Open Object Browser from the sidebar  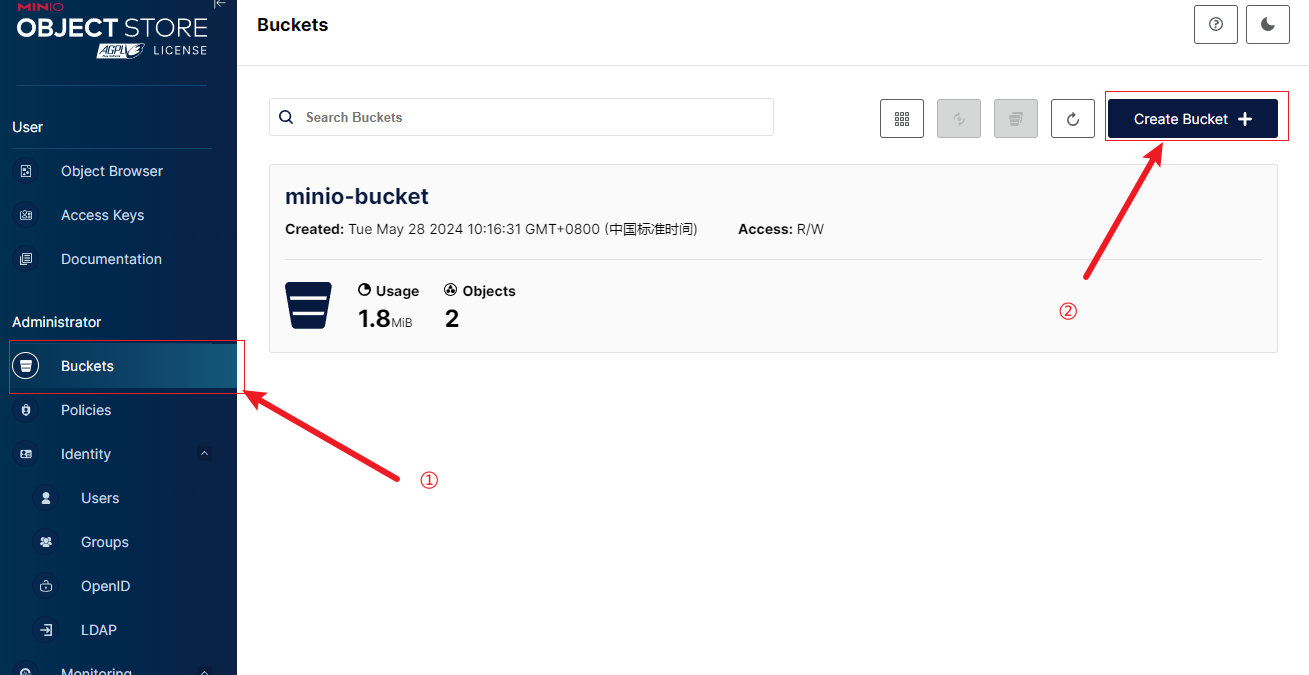tap(112, 171)
